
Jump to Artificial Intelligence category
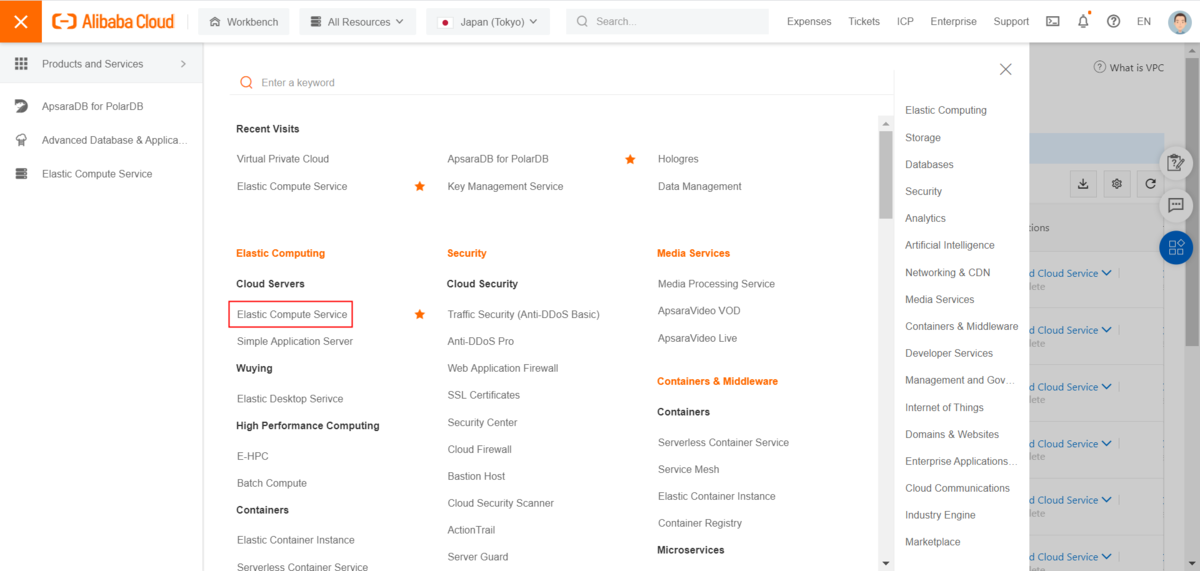point(950,245)
